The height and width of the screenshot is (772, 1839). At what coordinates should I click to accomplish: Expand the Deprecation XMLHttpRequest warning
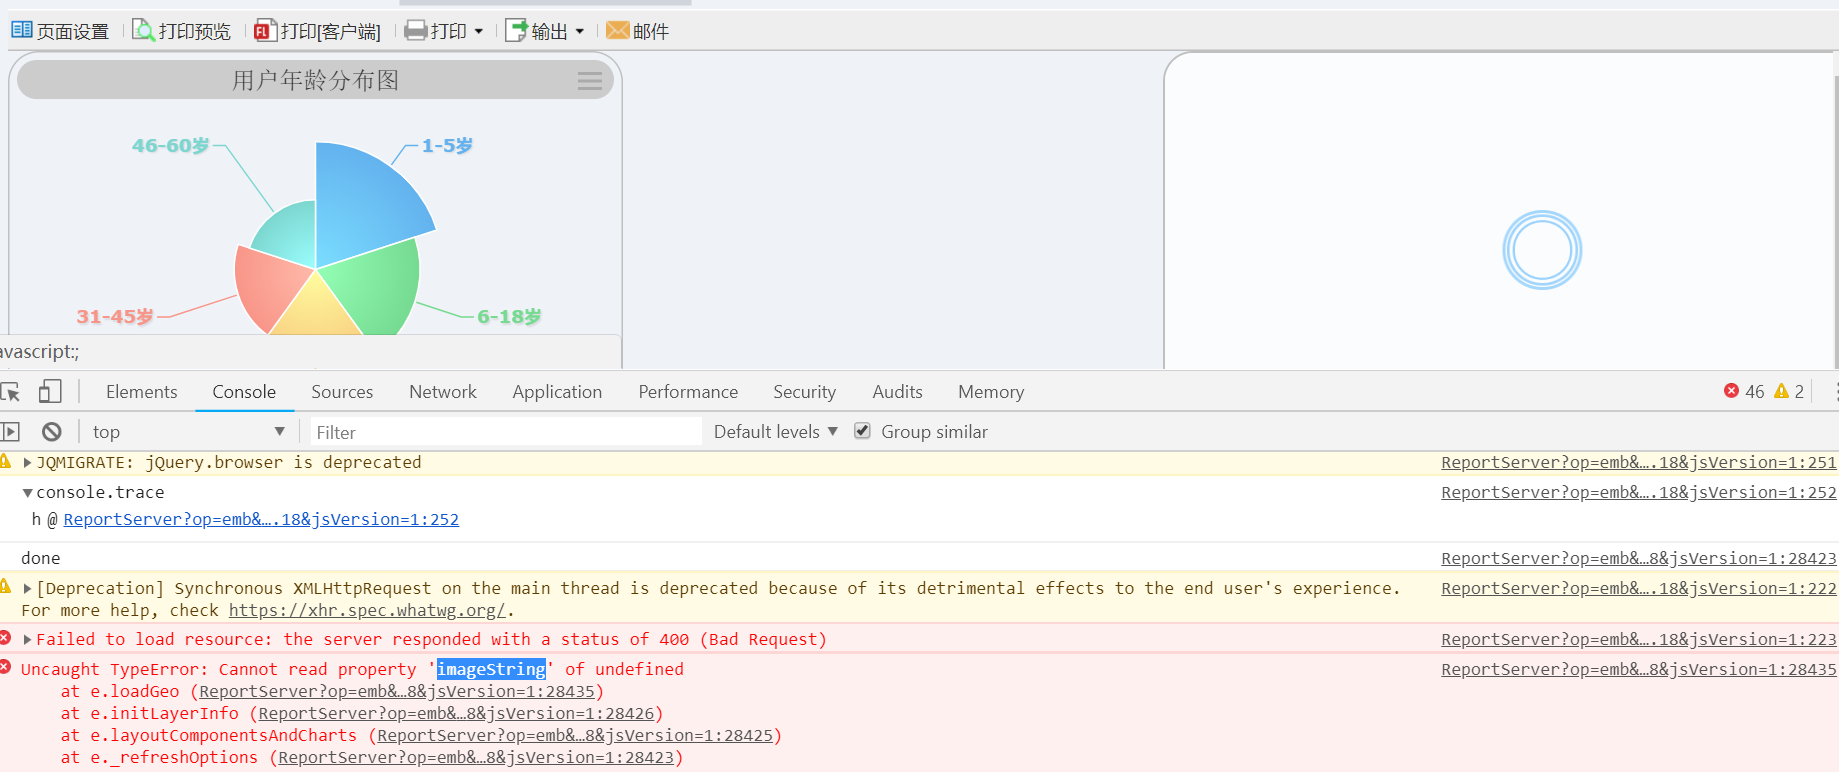(x=28, y=589)
